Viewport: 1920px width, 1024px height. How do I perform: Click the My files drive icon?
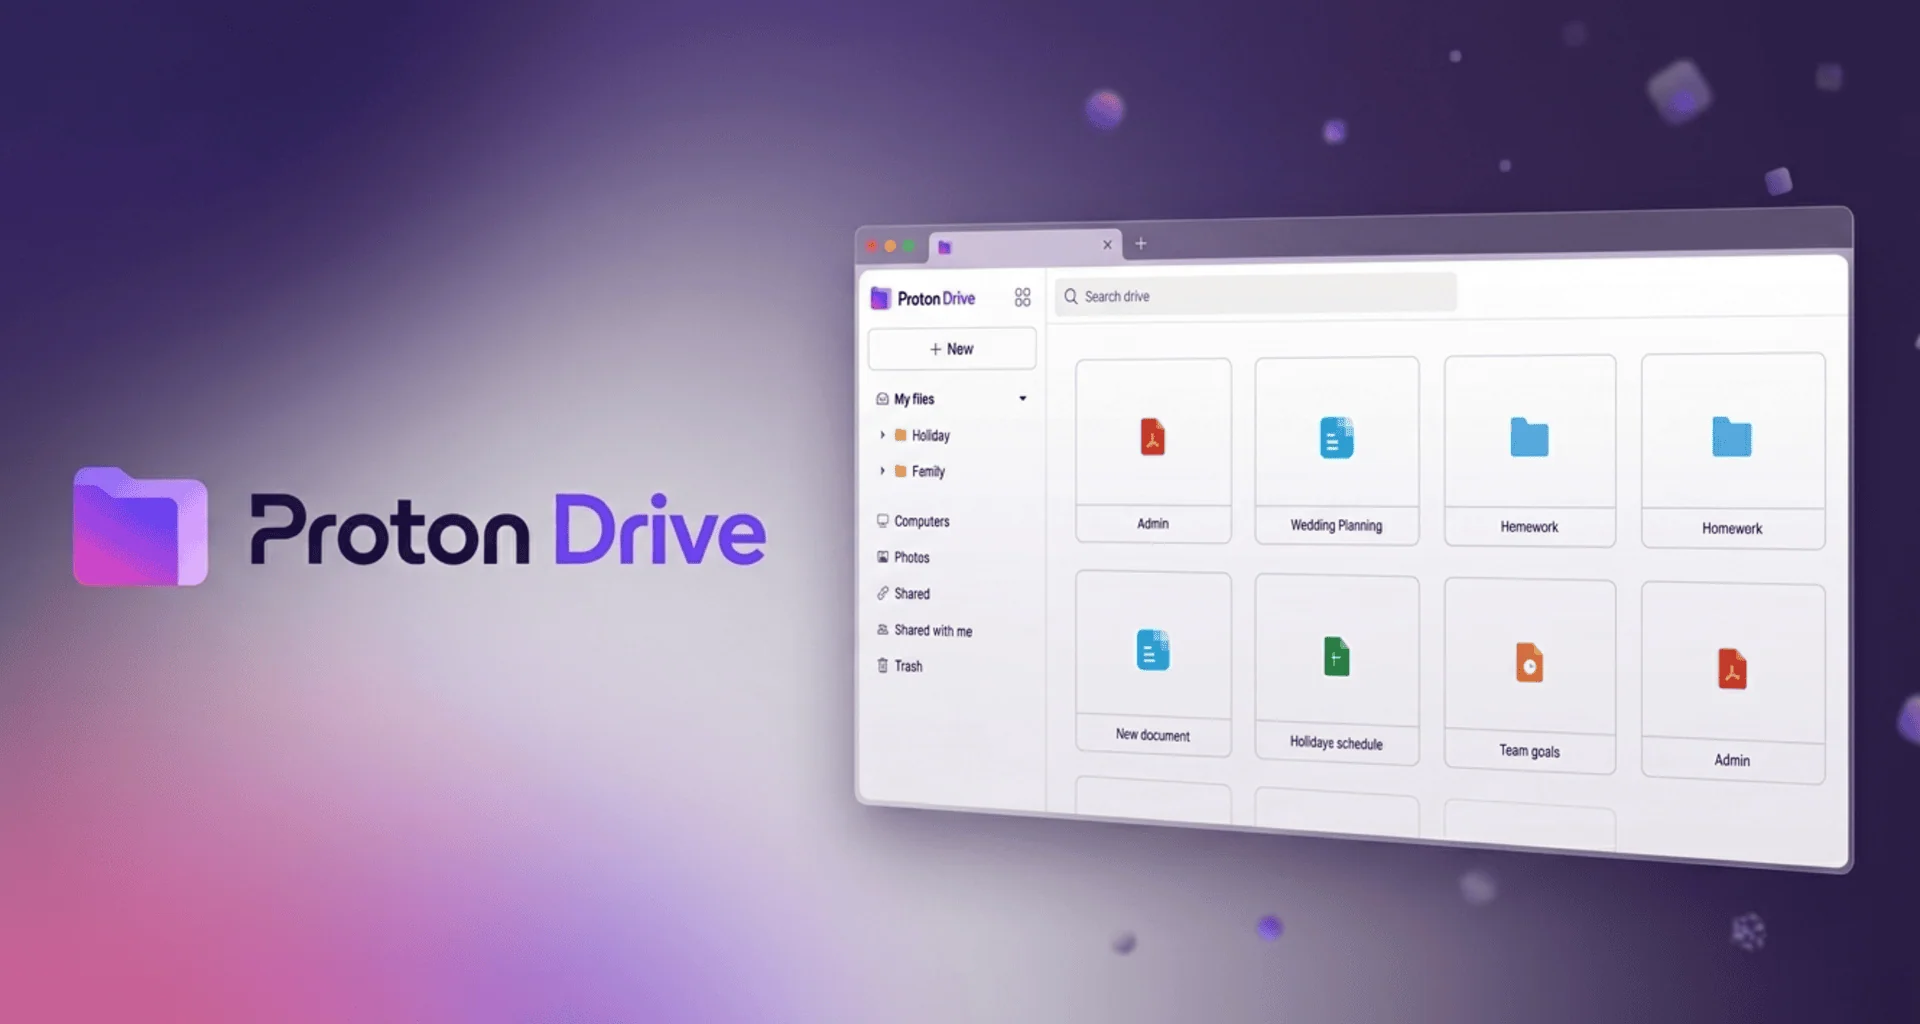coord(882,399)
